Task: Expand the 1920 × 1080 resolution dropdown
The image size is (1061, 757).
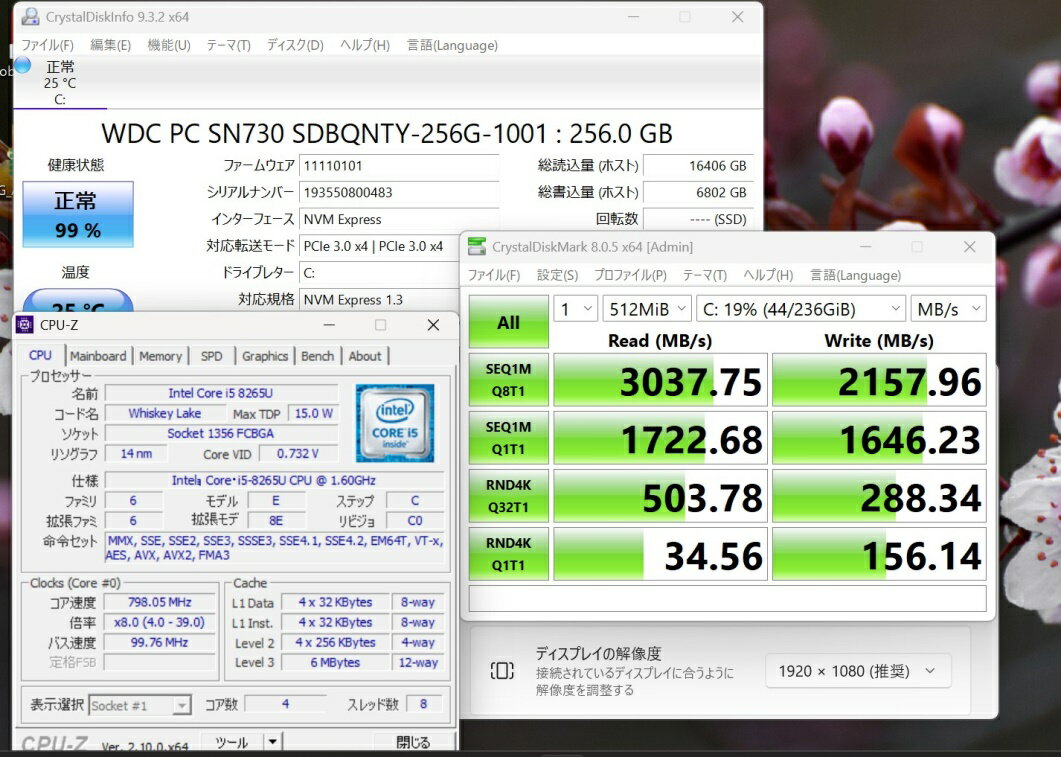Action: [x=857, y=671]
